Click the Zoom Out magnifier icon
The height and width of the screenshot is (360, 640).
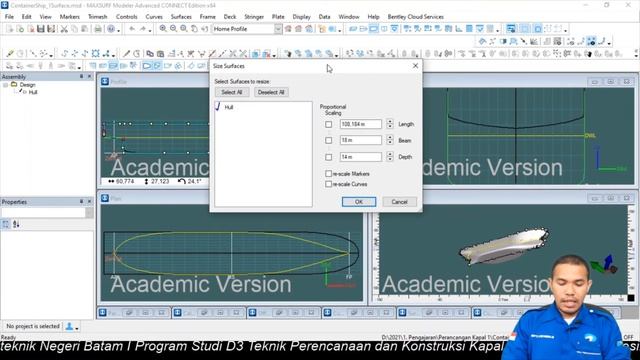[173, 29]
